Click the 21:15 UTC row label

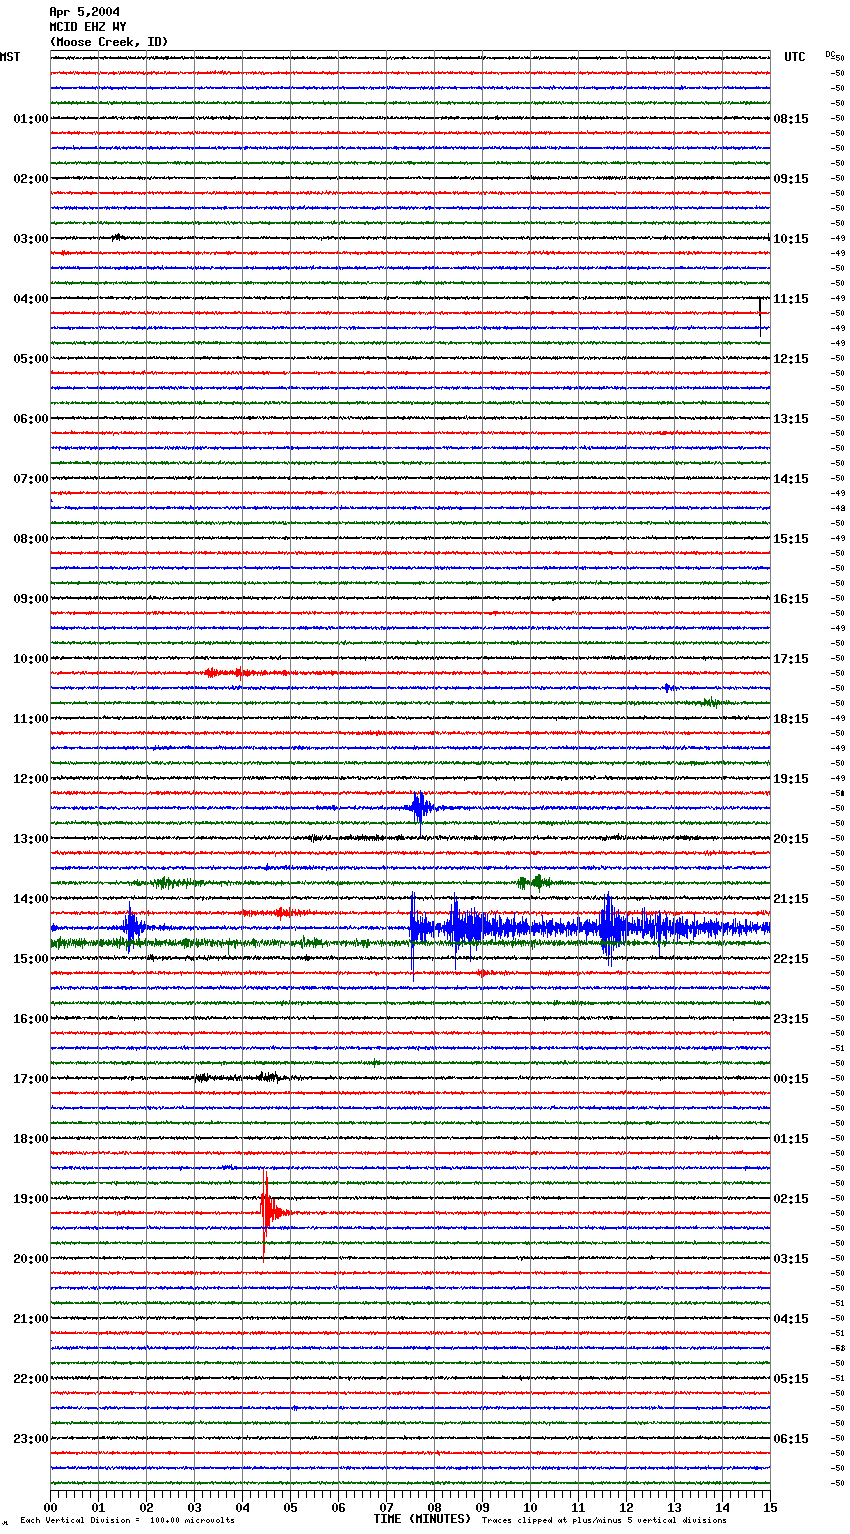pyautogui.click(x=791, y=899)
